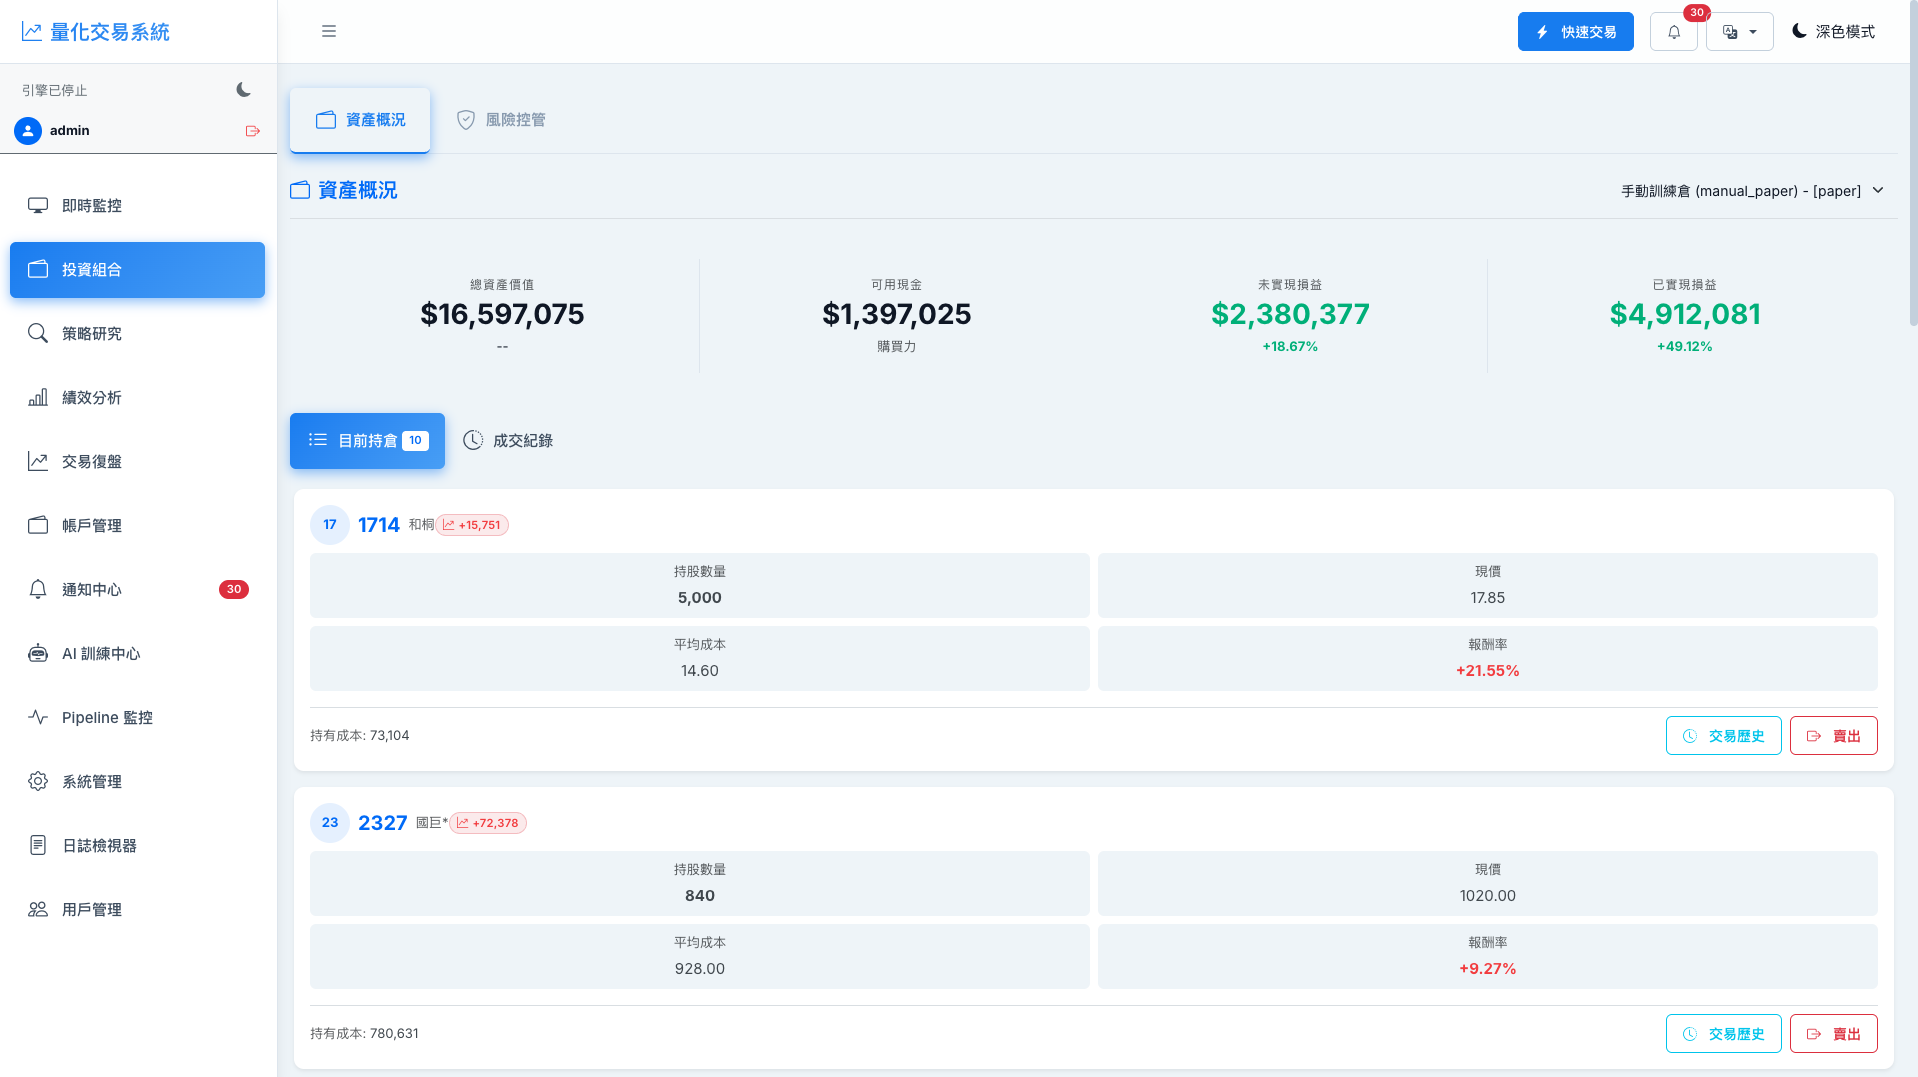Expand the 手動訓練倉 account selector

[1752, 191]
